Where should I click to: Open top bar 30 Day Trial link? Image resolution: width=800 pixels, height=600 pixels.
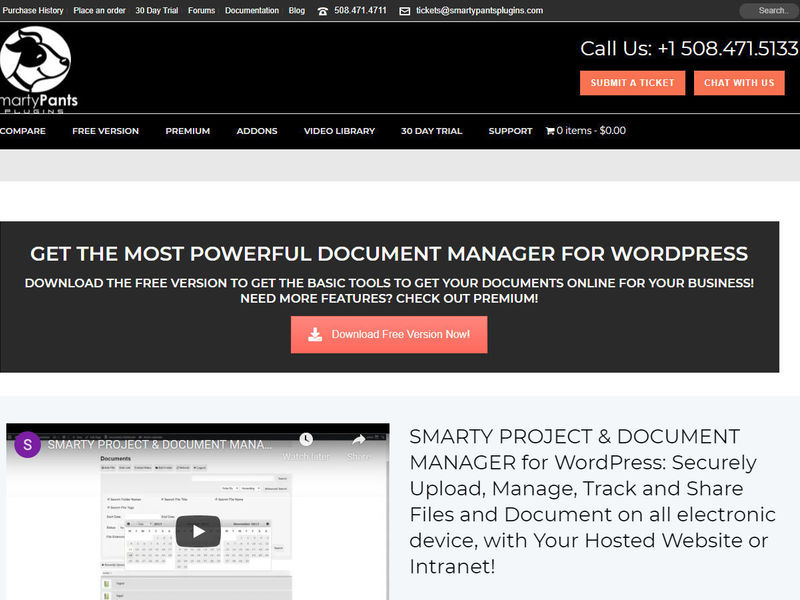(157, 11)
